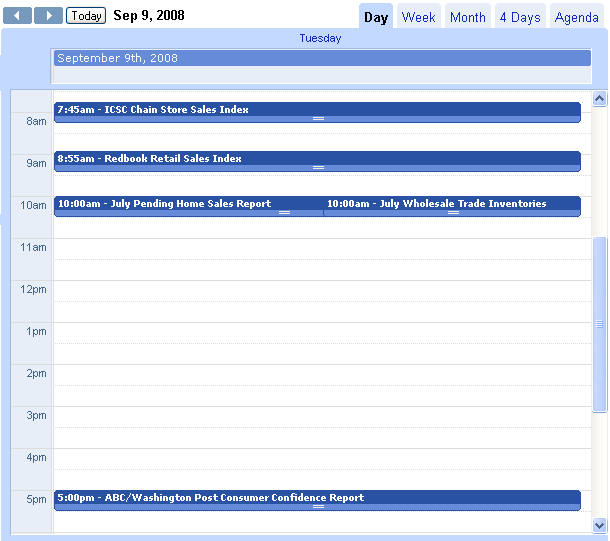The width and height of the screenshot is (610, 541).
Task: Click the 12pm time label
Action: 33,289
